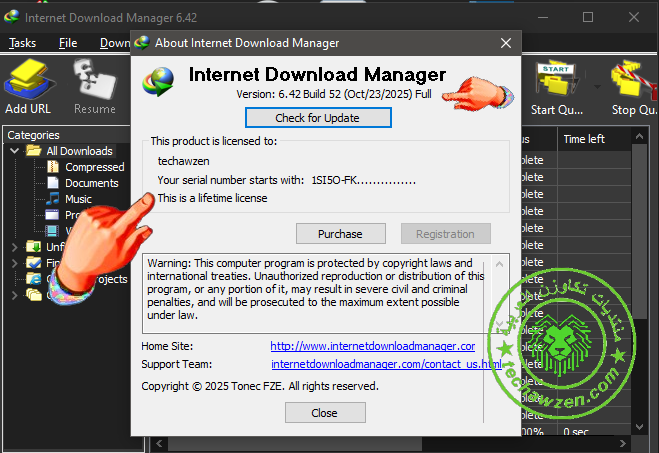
Task: Open the Support Team contact_us link
Action: (387, 364)
